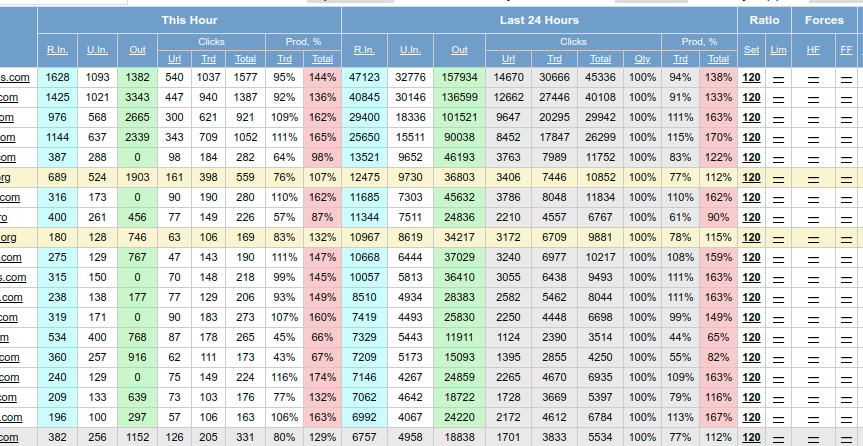Select the pink cell showing 87%
863x446 pixels.
pyautogui.click(x=322, y=217)
